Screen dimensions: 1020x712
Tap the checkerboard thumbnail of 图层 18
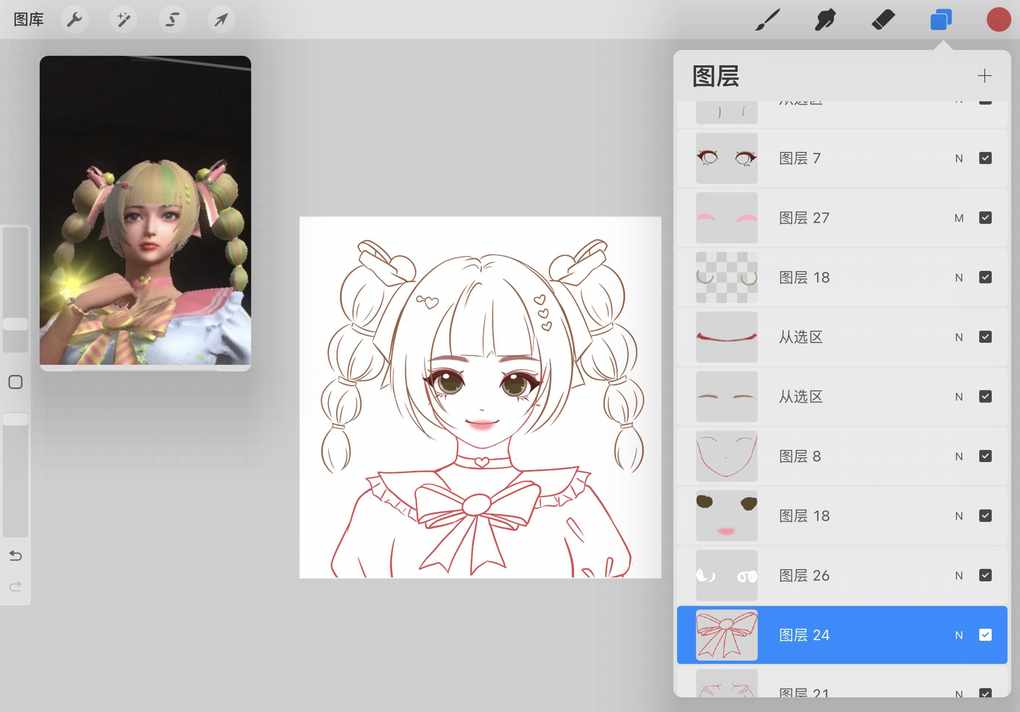coord(727,278)
